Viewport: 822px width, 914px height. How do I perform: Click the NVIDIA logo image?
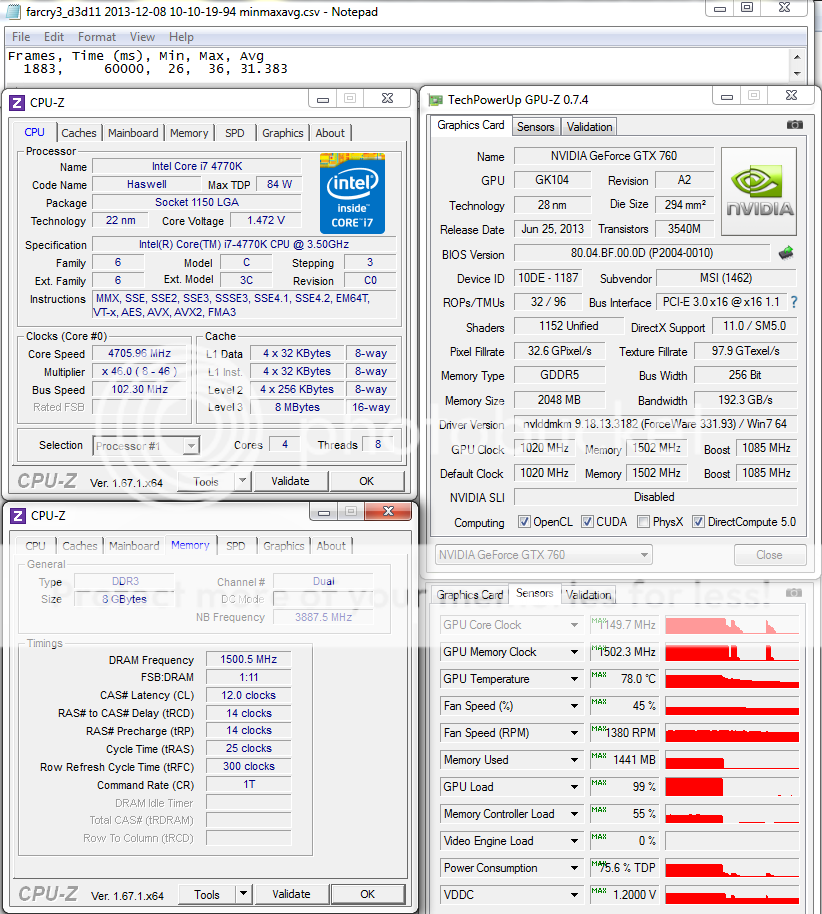pyautogui.click(x=760, y=189)
